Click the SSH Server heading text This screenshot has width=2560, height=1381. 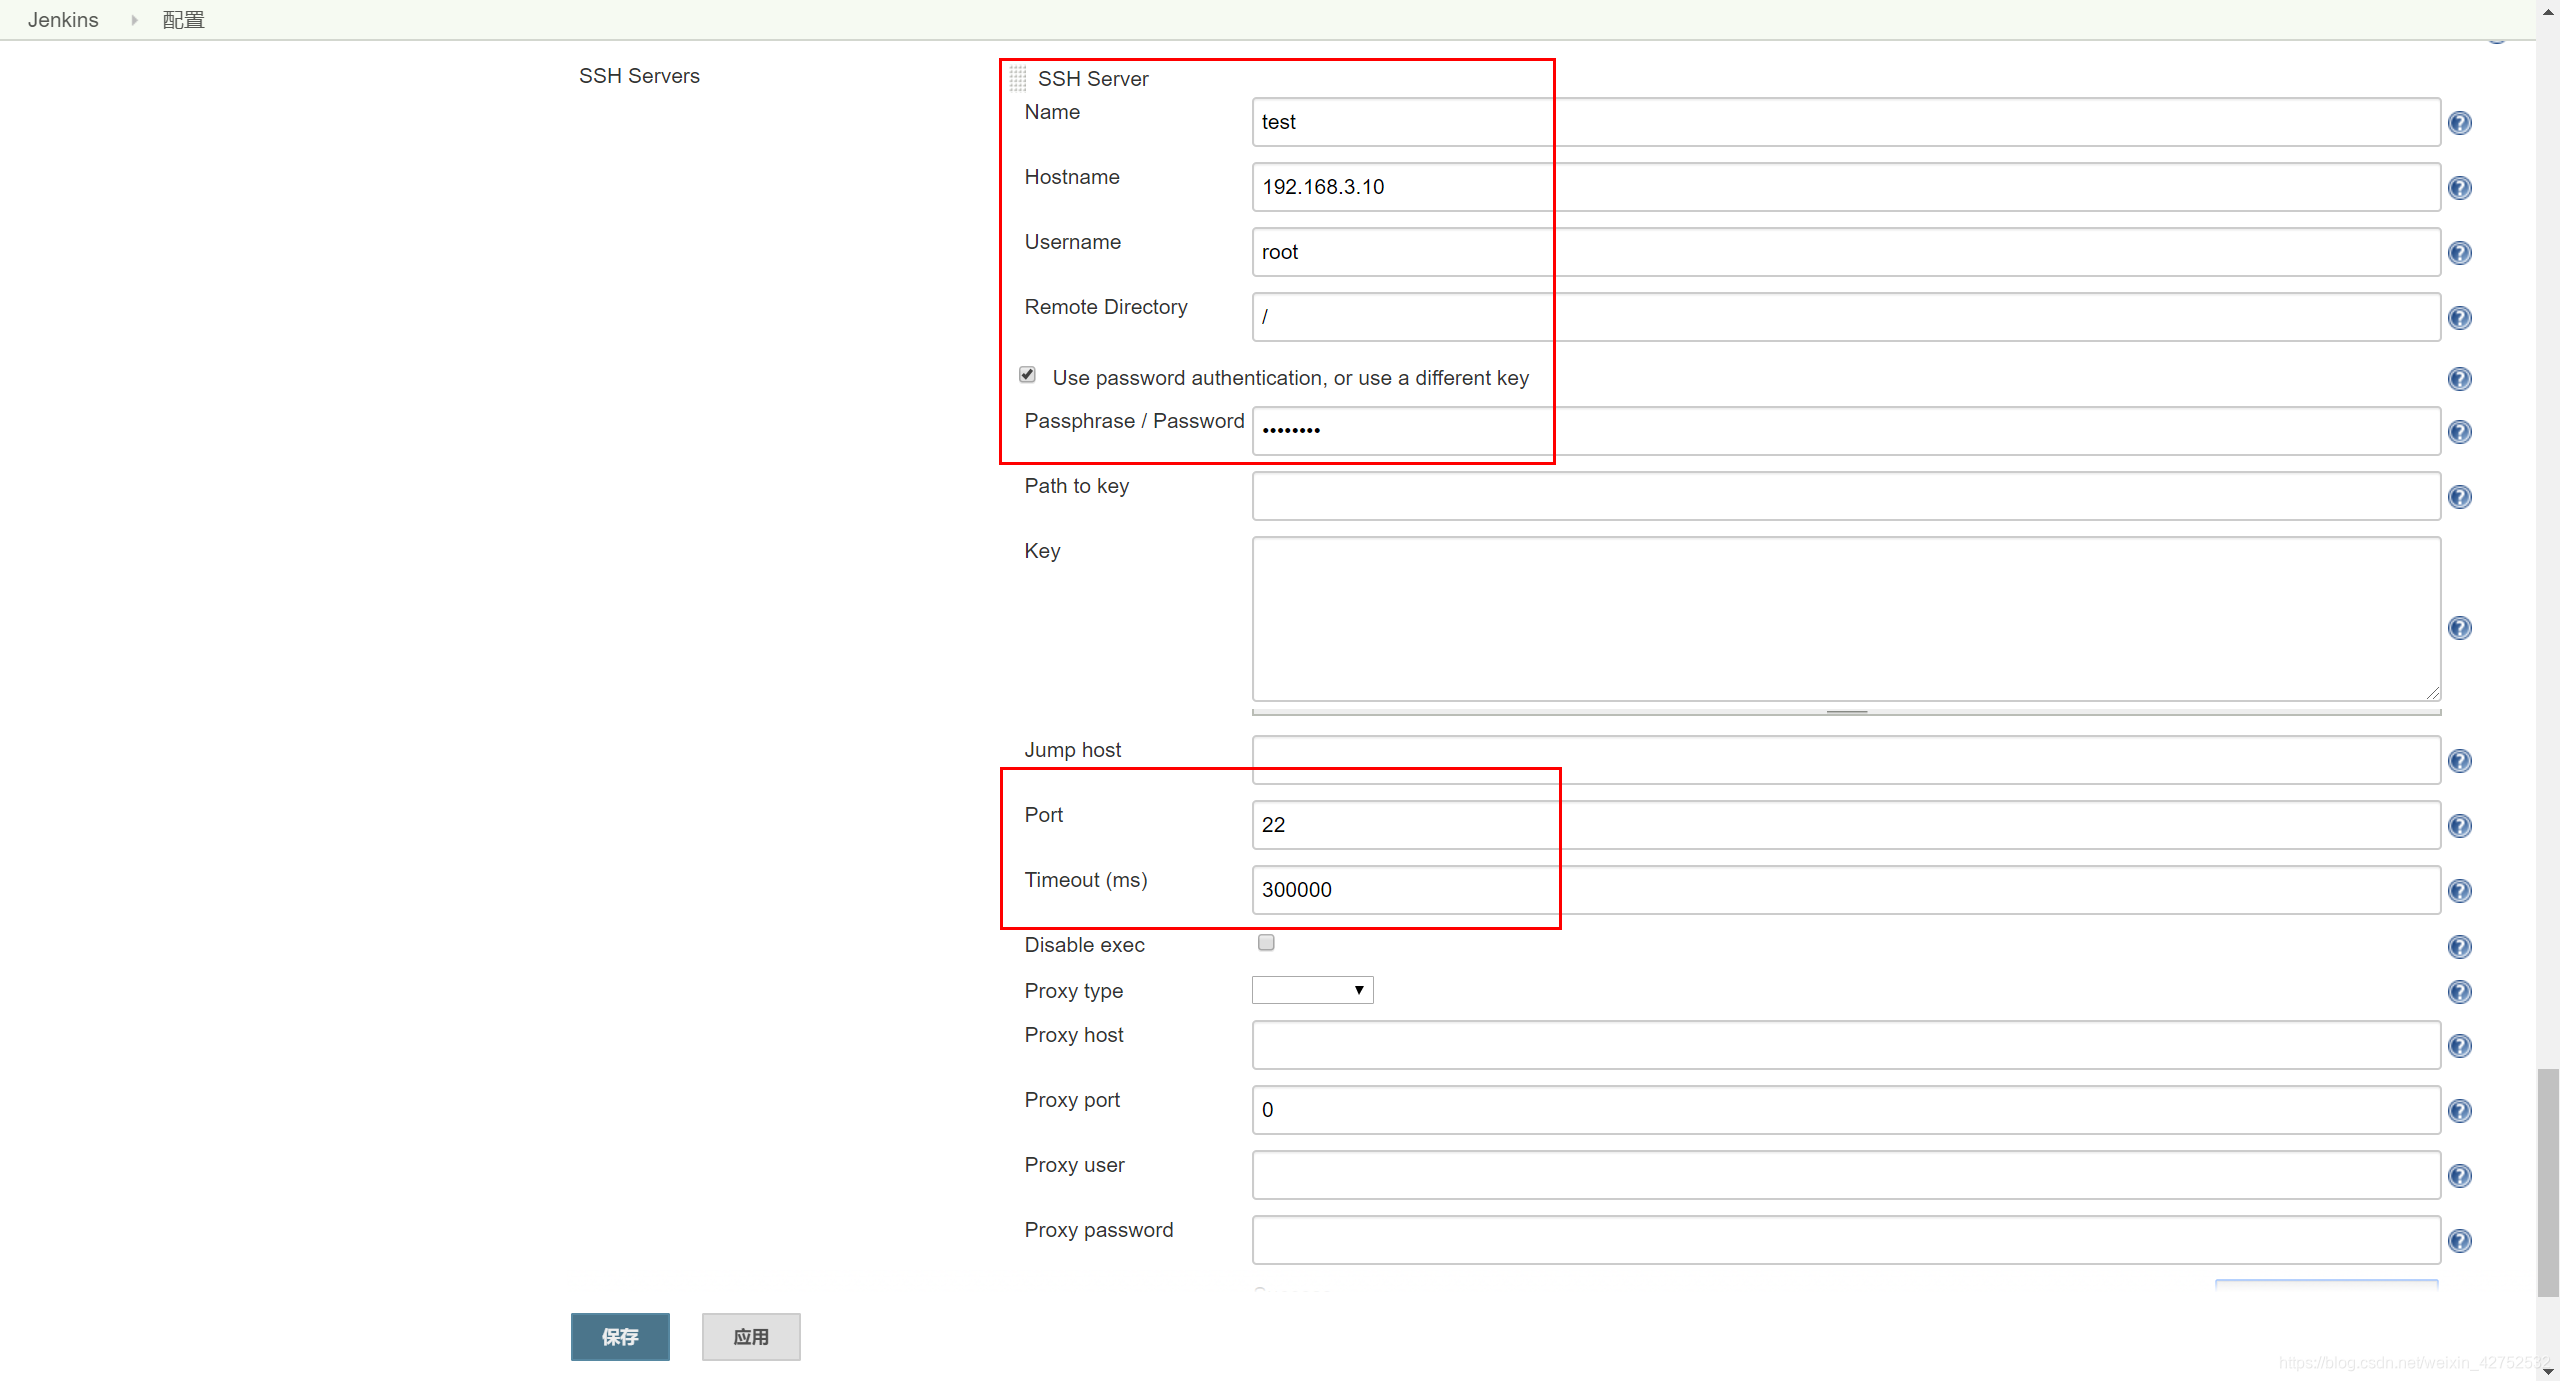click(1093, 79)
